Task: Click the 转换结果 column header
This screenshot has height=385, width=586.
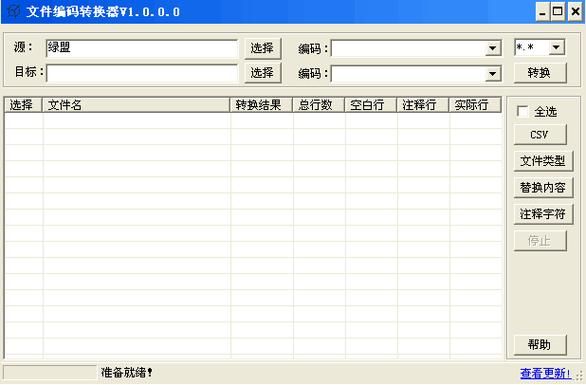Action: tap(261, 105)
